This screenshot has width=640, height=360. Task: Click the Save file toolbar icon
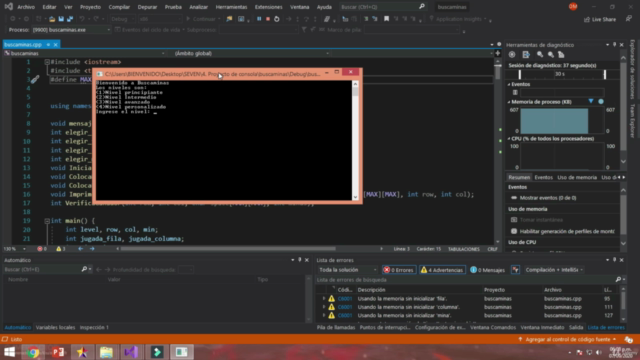(61, 19)
